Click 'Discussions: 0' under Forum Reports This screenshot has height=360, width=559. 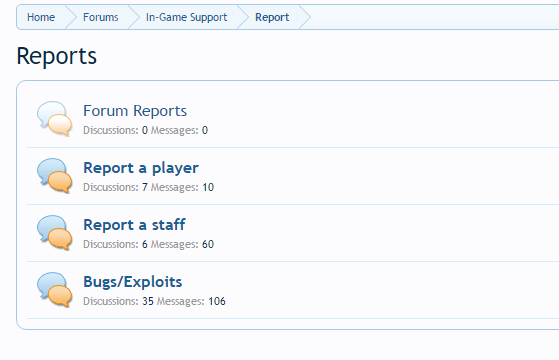tap(115, 130)
